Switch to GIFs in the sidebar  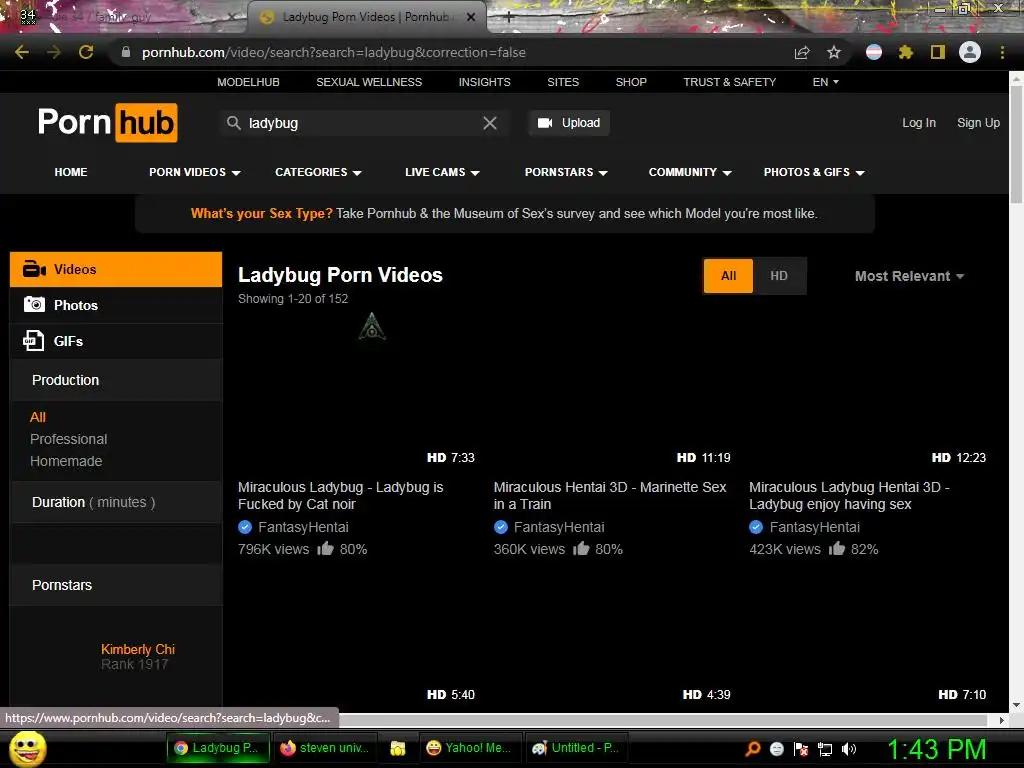coord(116,341)
